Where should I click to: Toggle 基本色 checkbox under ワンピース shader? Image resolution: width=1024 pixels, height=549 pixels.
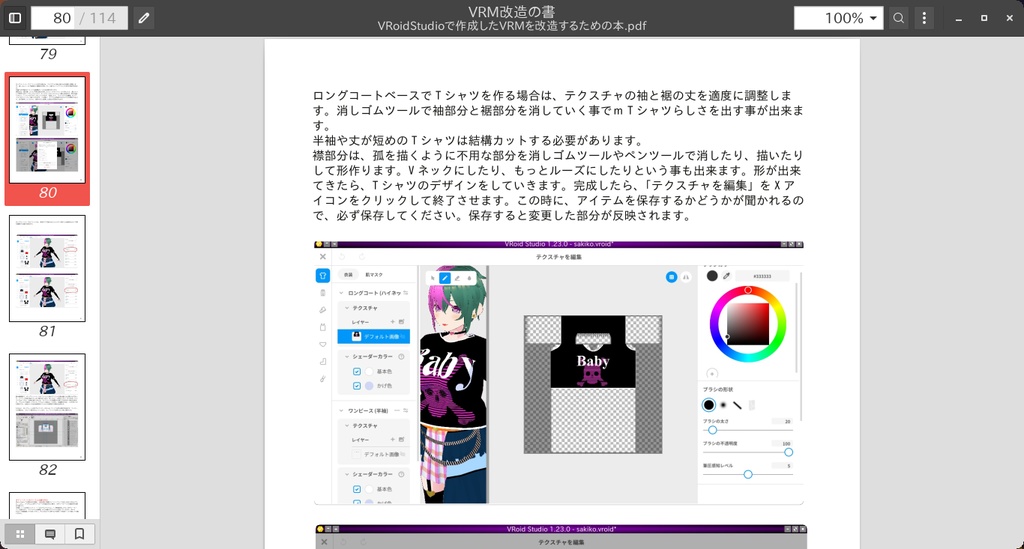point(357,489)
